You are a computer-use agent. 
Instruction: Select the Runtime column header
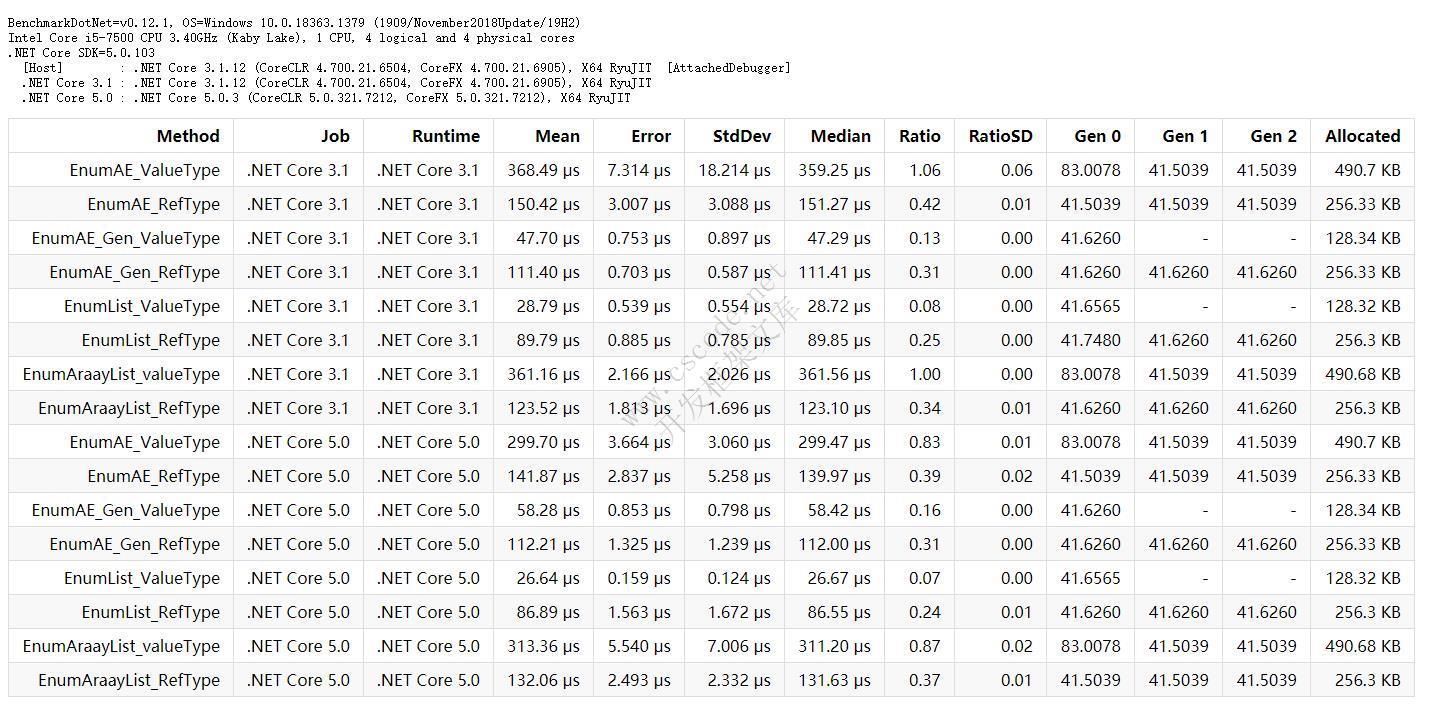(445, 136)
